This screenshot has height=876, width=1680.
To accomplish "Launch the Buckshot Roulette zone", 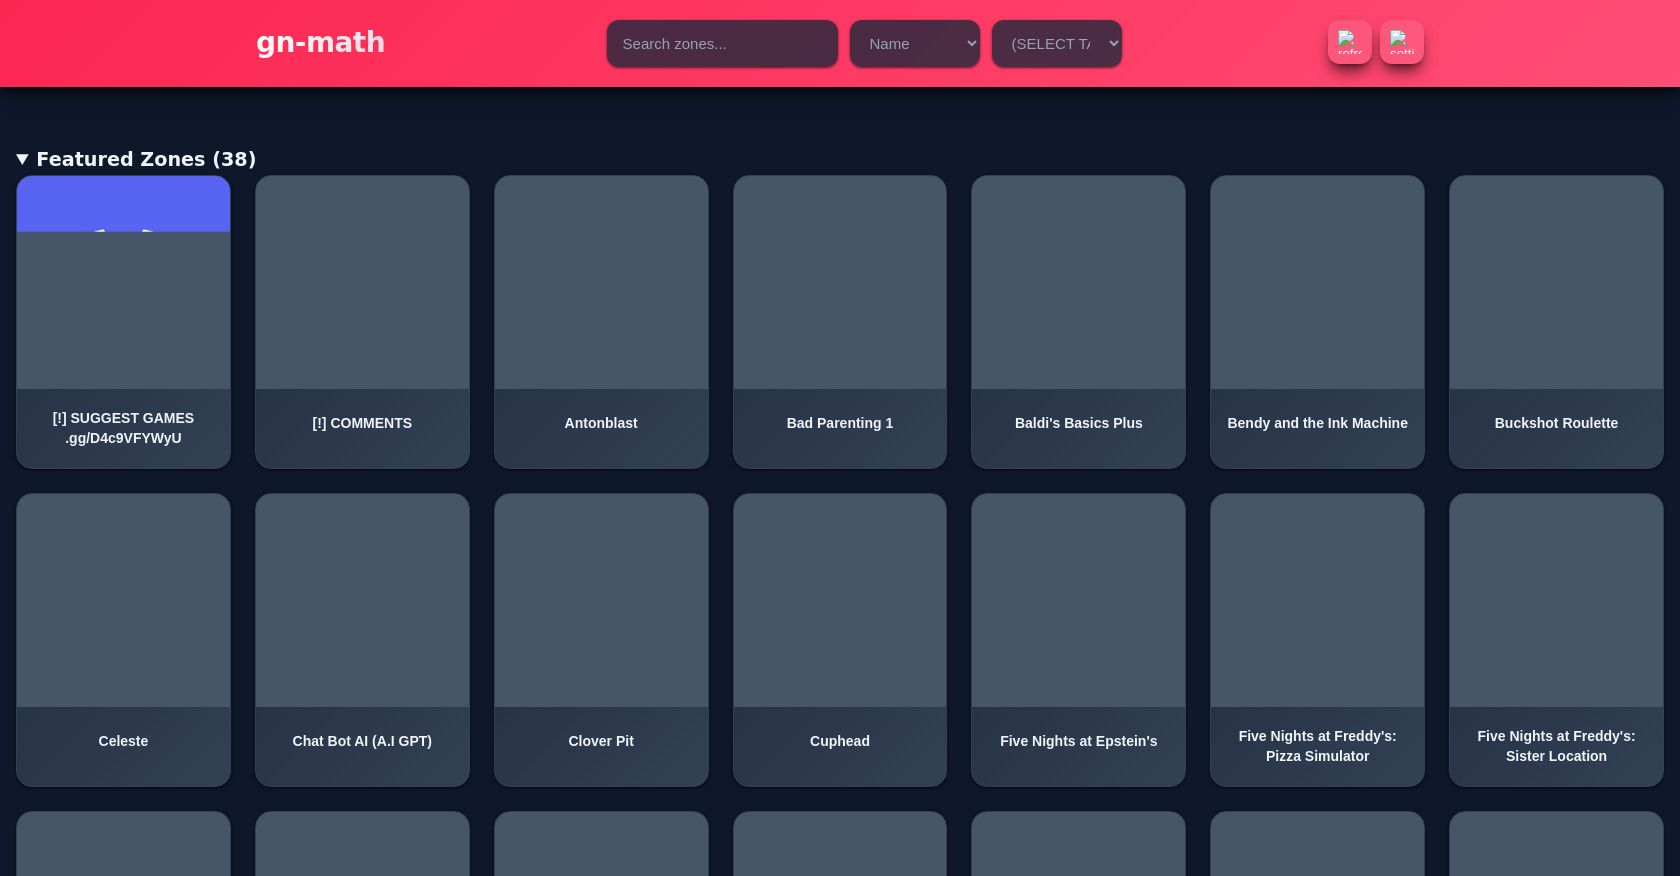I will (x=1556, y=322).
